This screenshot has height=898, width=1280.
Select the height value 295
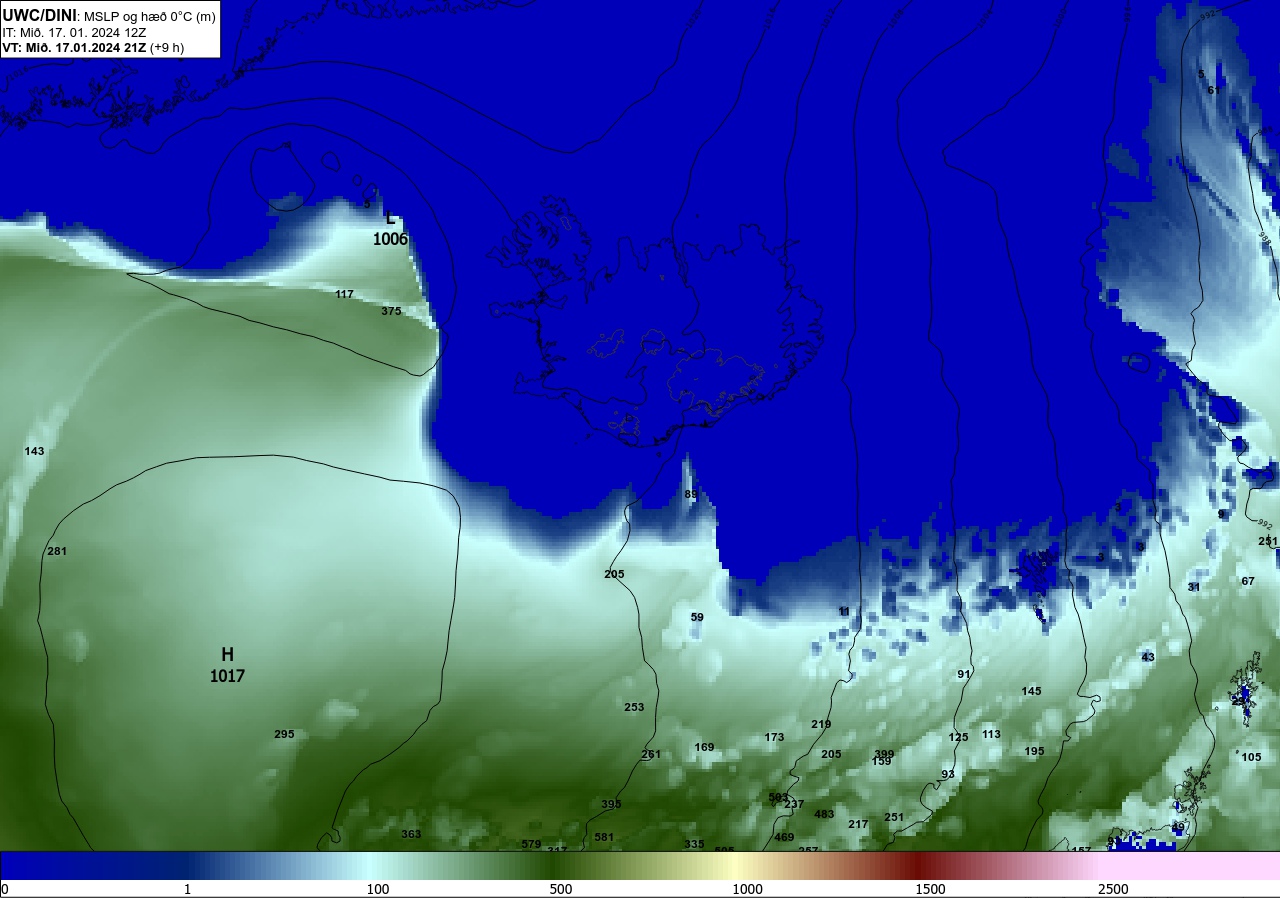click(x=284, y=734)
